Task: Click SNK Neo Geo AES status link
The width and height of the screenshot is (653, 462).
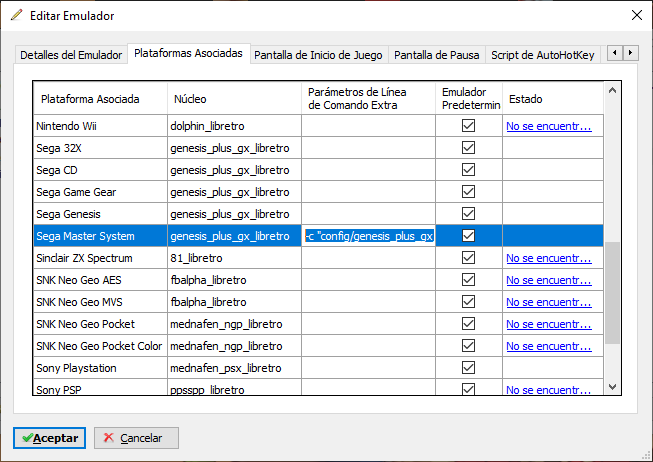Action: 549,280
